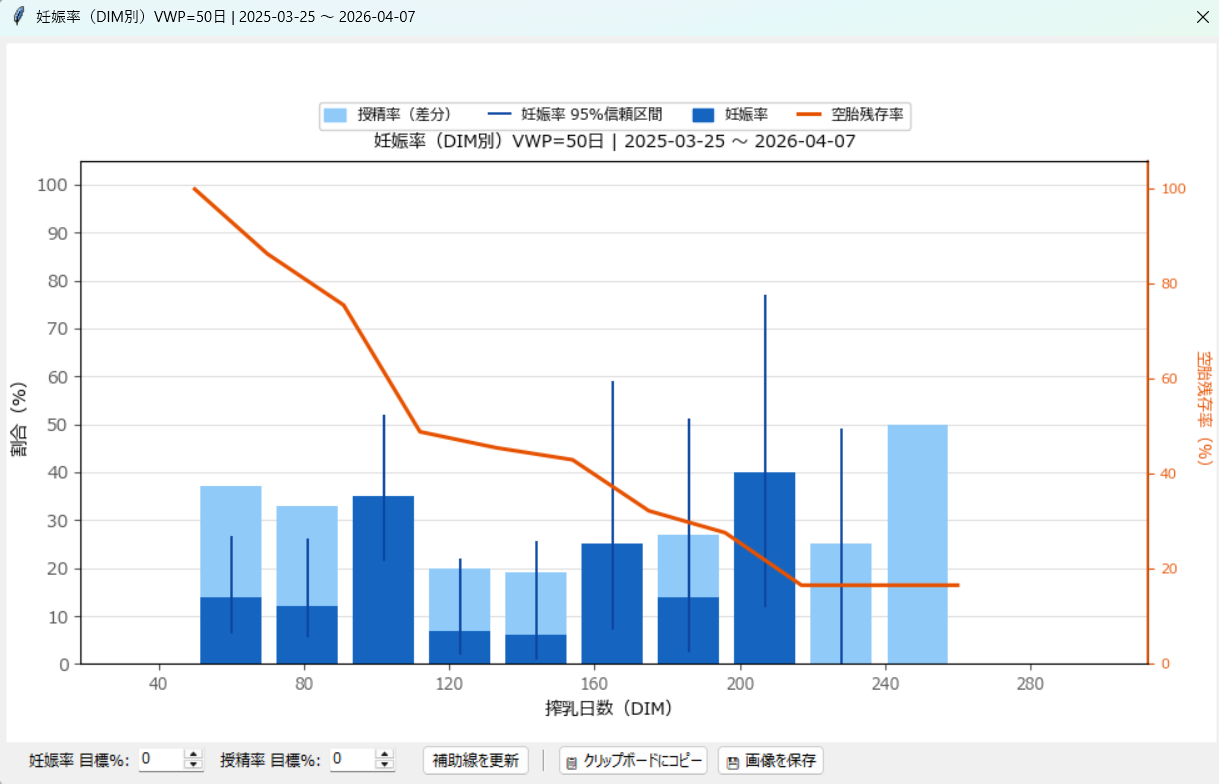Click the 160 tick on the x-axis
The height and width of the screenshot is (784, 1219).
pyautogui.click(x=594, y=685)
